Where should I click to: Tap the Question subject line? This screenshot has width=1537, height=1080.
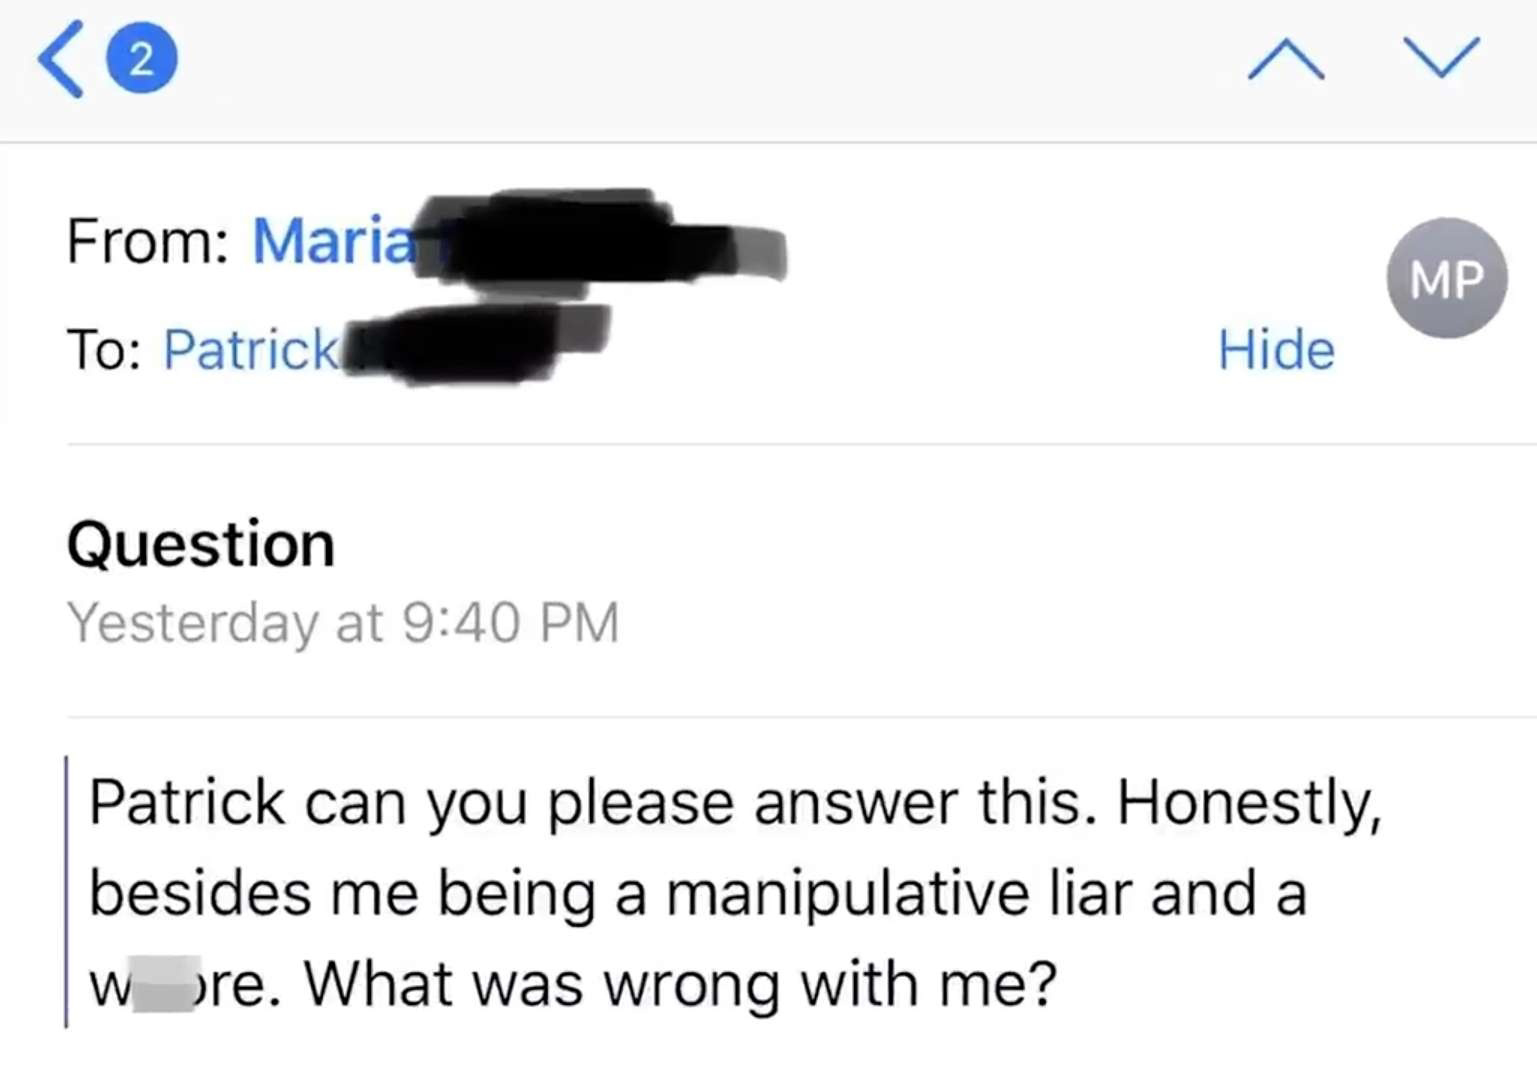[x=201, y=545]
